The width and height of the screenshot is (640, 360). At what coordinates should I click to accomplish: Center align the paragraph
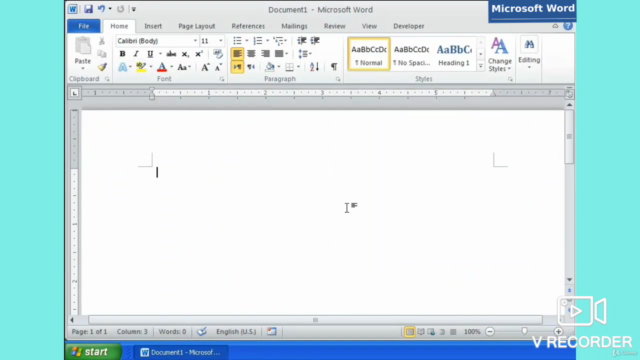tap(251, 53)
